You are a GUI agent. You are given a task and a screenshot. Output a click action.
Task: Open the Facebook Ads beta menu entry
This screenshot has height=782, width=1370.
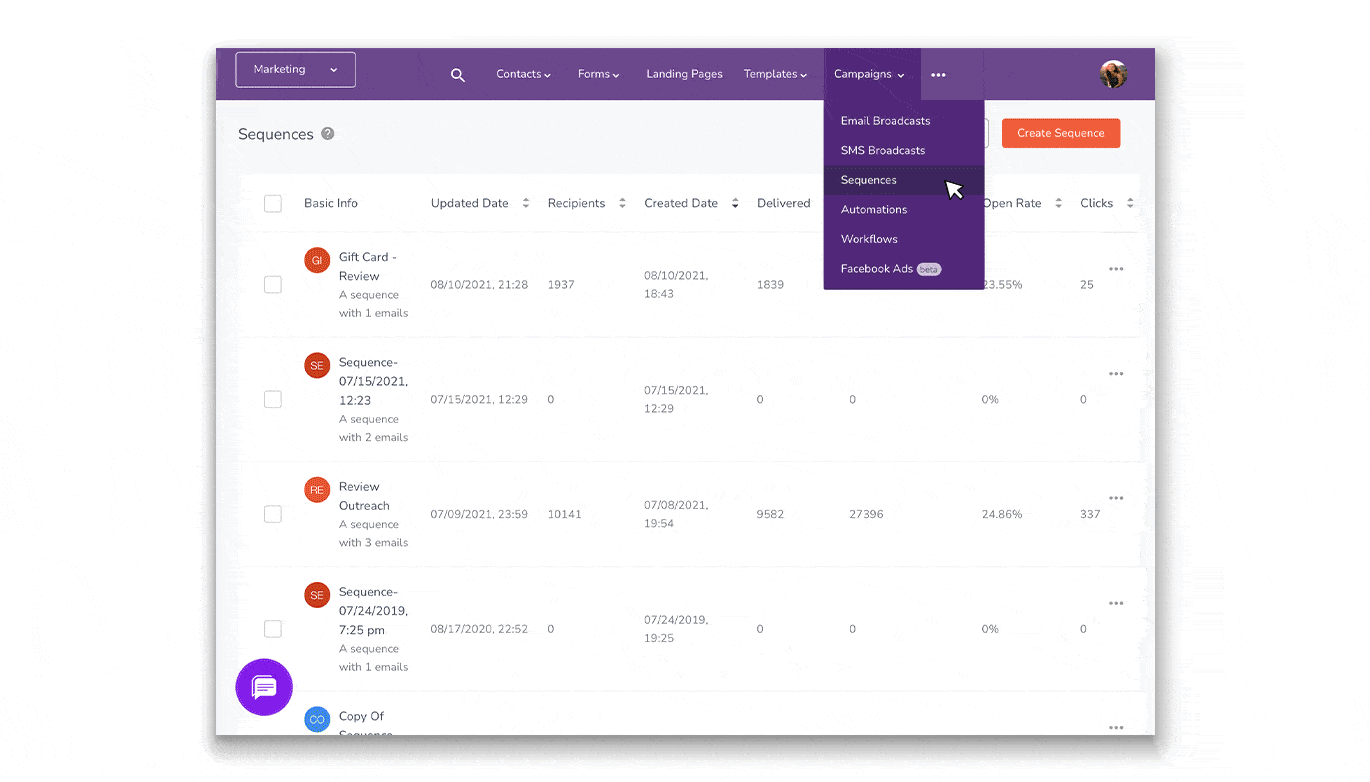pyautogui.click(x=877, y=269)
